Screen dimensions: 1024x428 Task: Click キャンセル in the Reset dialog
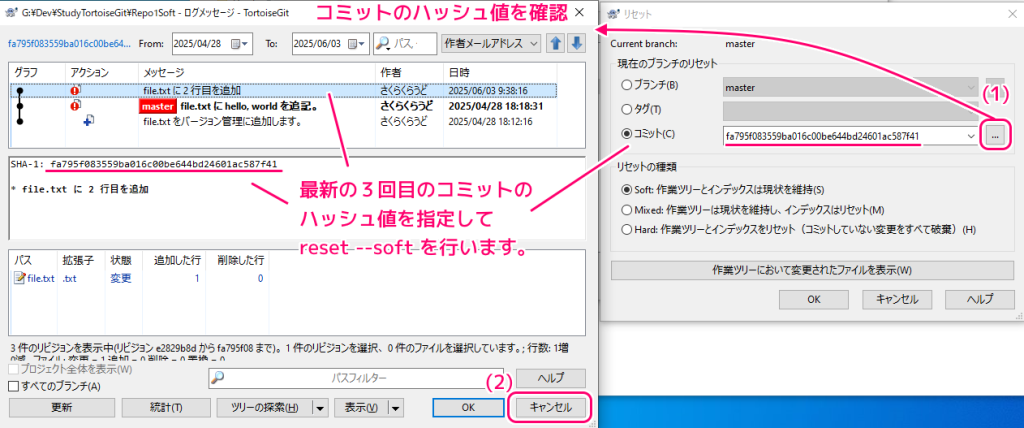(x=896, y=299)
